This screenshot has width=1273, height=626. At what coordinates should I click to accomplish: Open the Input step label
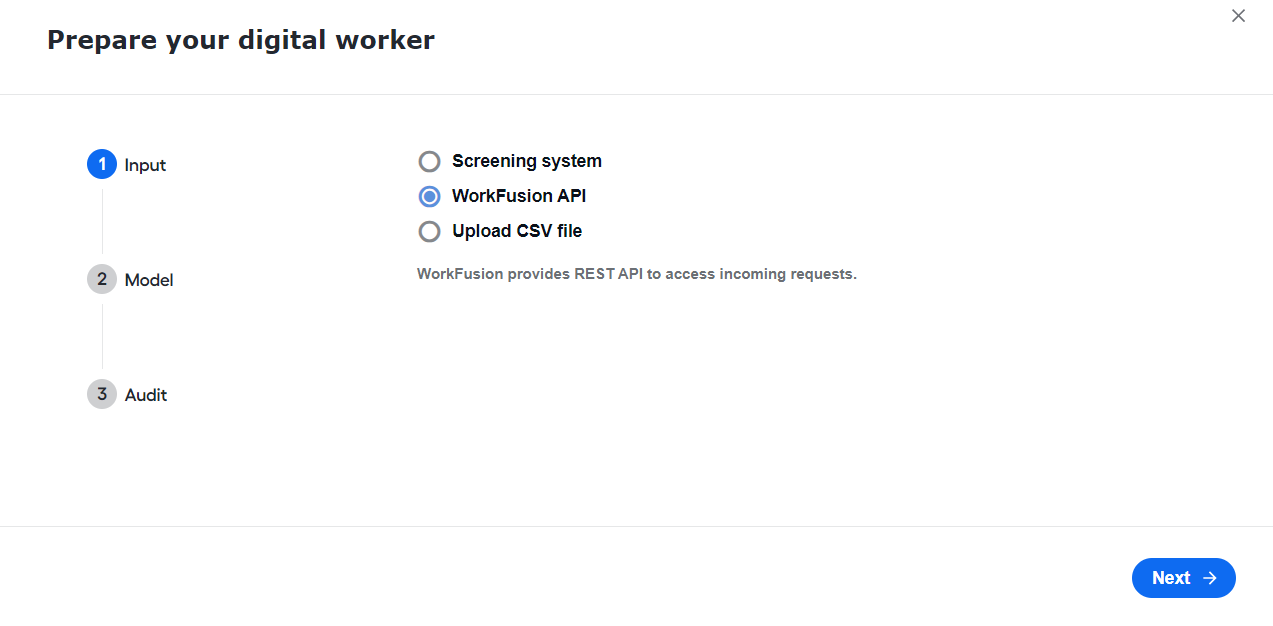click(145, 165)
